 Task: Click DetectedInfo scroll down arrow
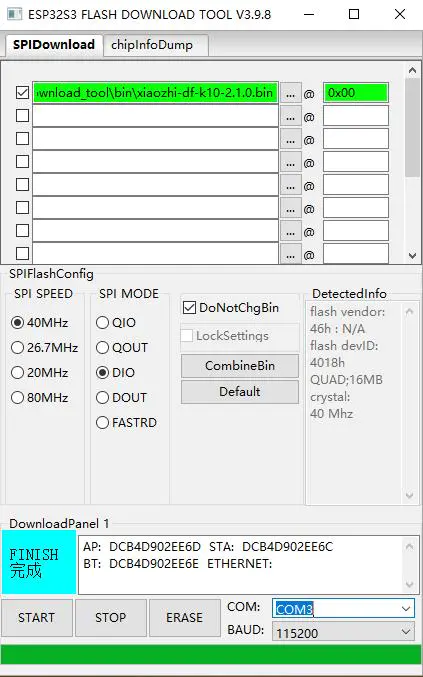(410, 496)
